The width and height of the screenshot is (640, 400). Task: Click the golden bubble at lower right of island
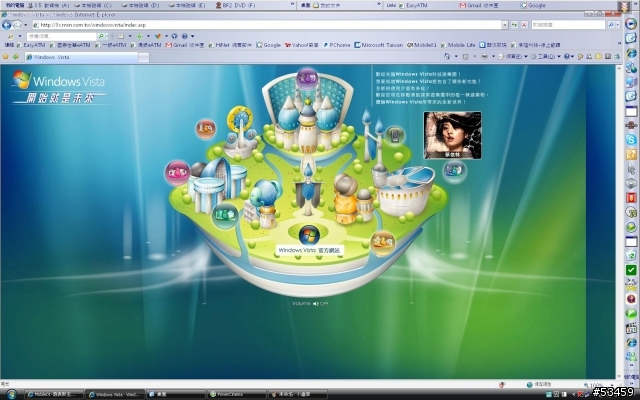(382, 242)
